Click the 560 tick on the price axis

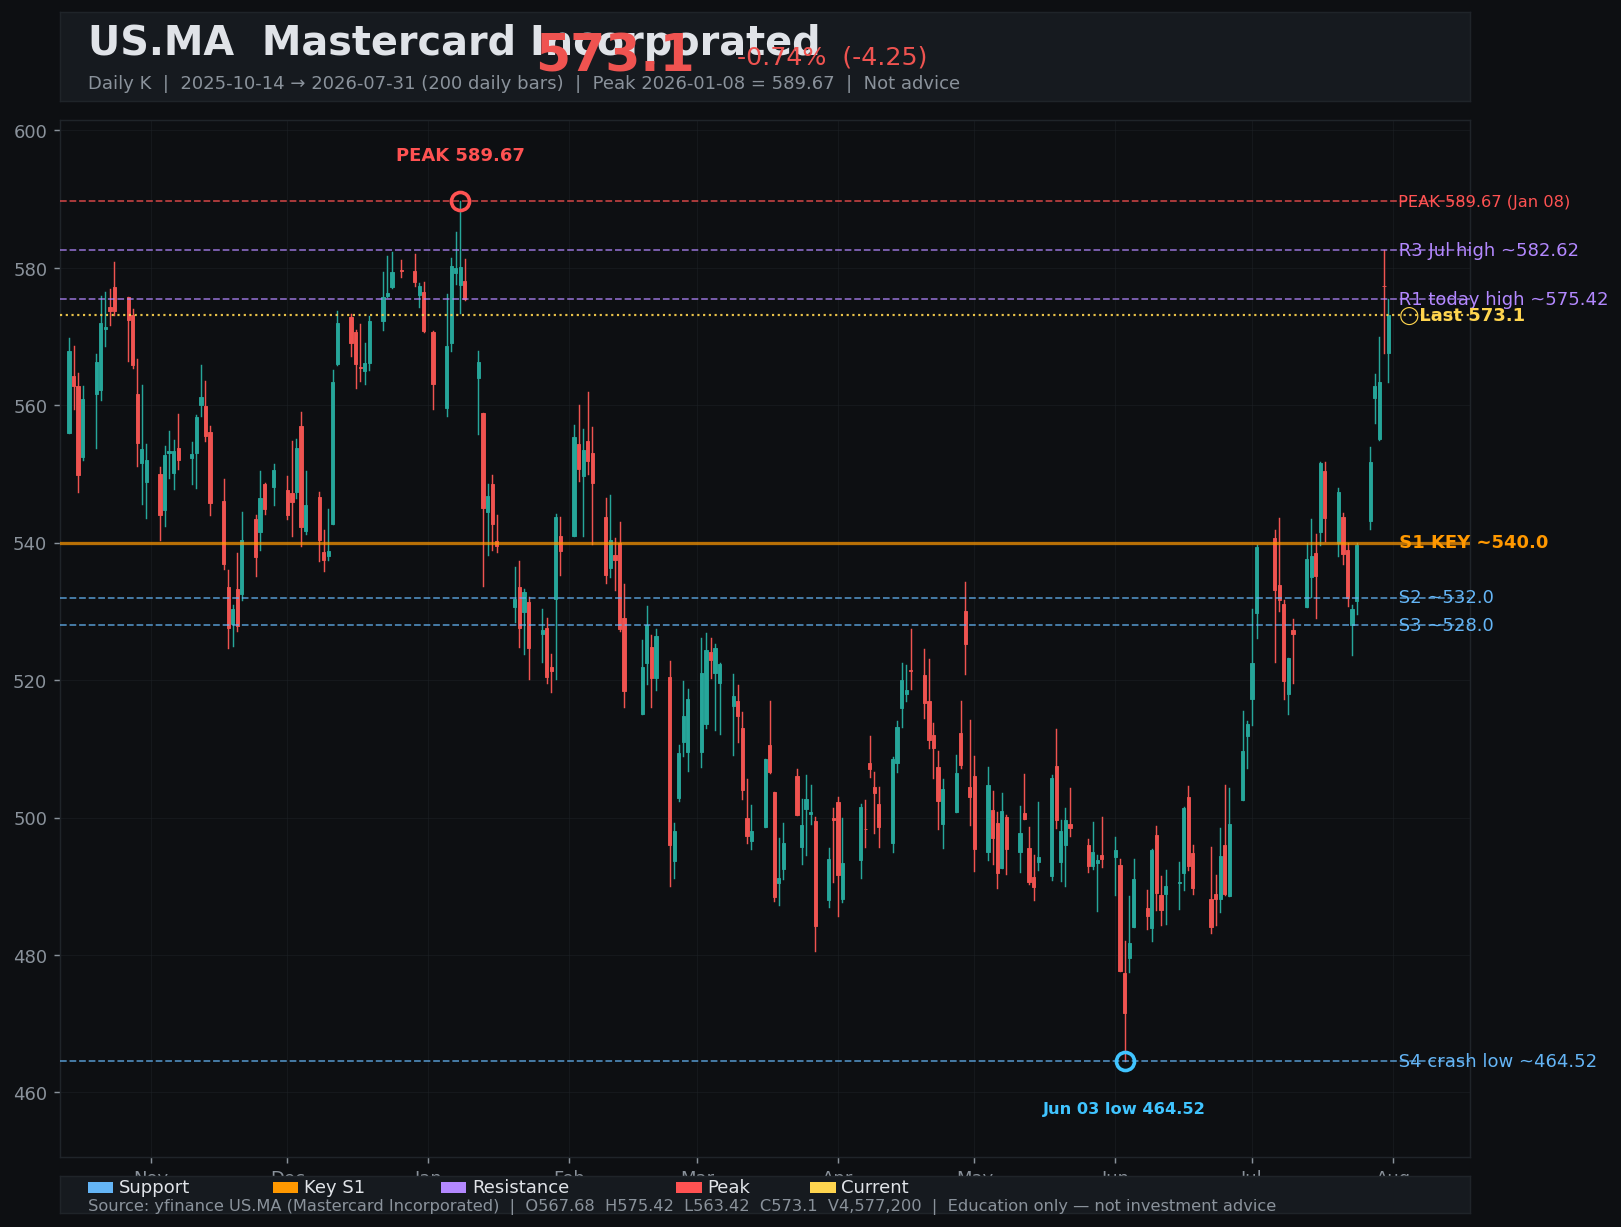click(x=32, y=407)
